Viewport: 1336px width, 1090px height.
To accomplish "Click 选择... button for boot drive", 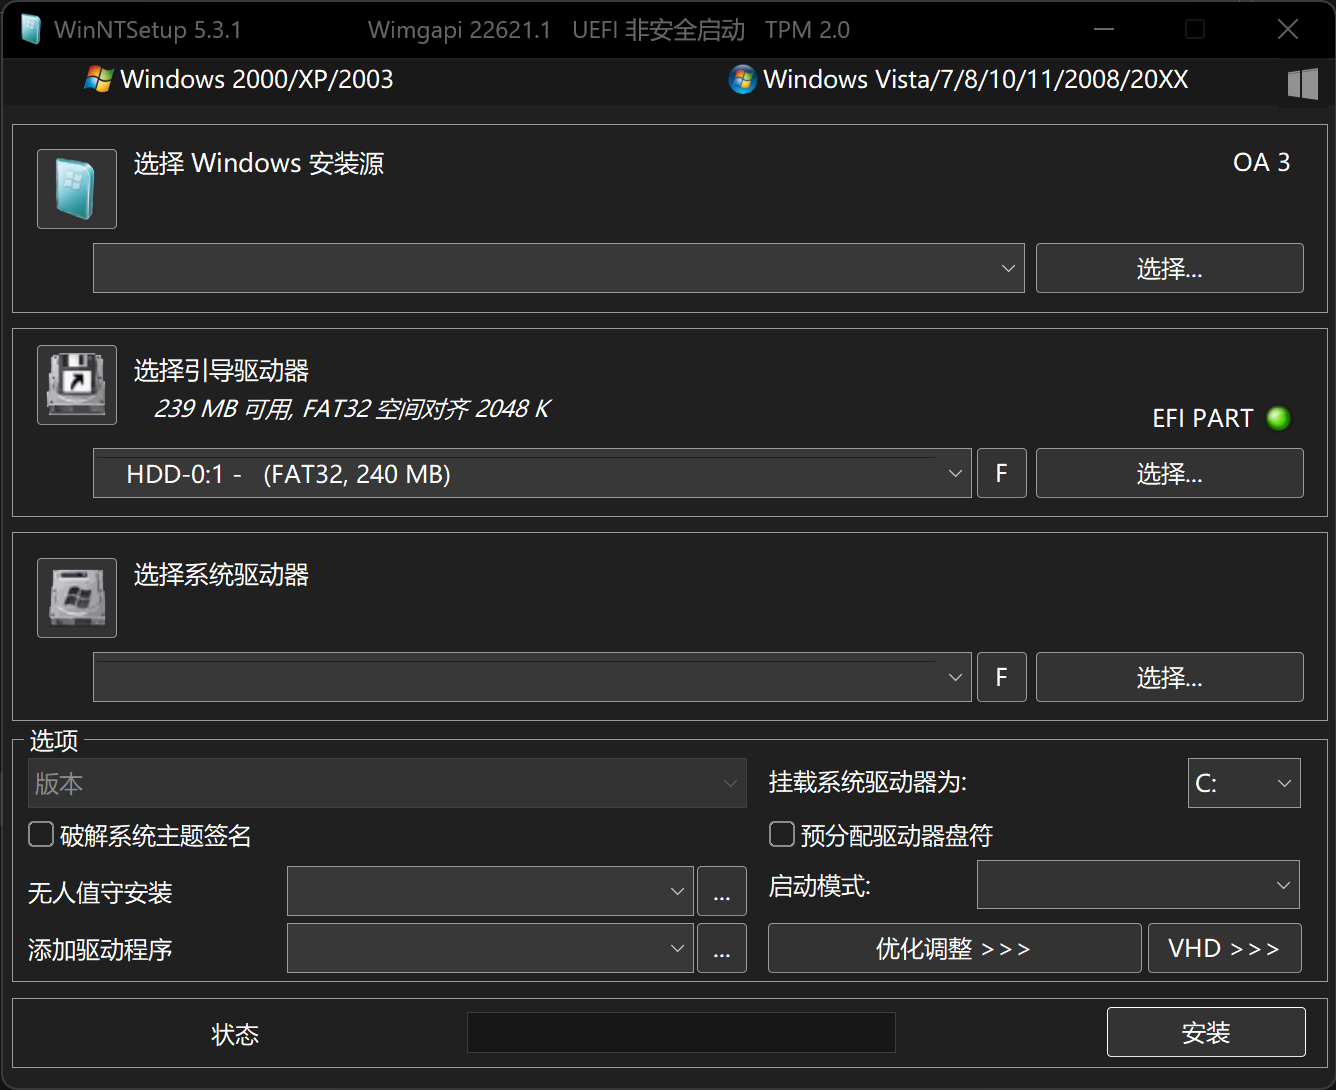I will tap(1170, 473).
